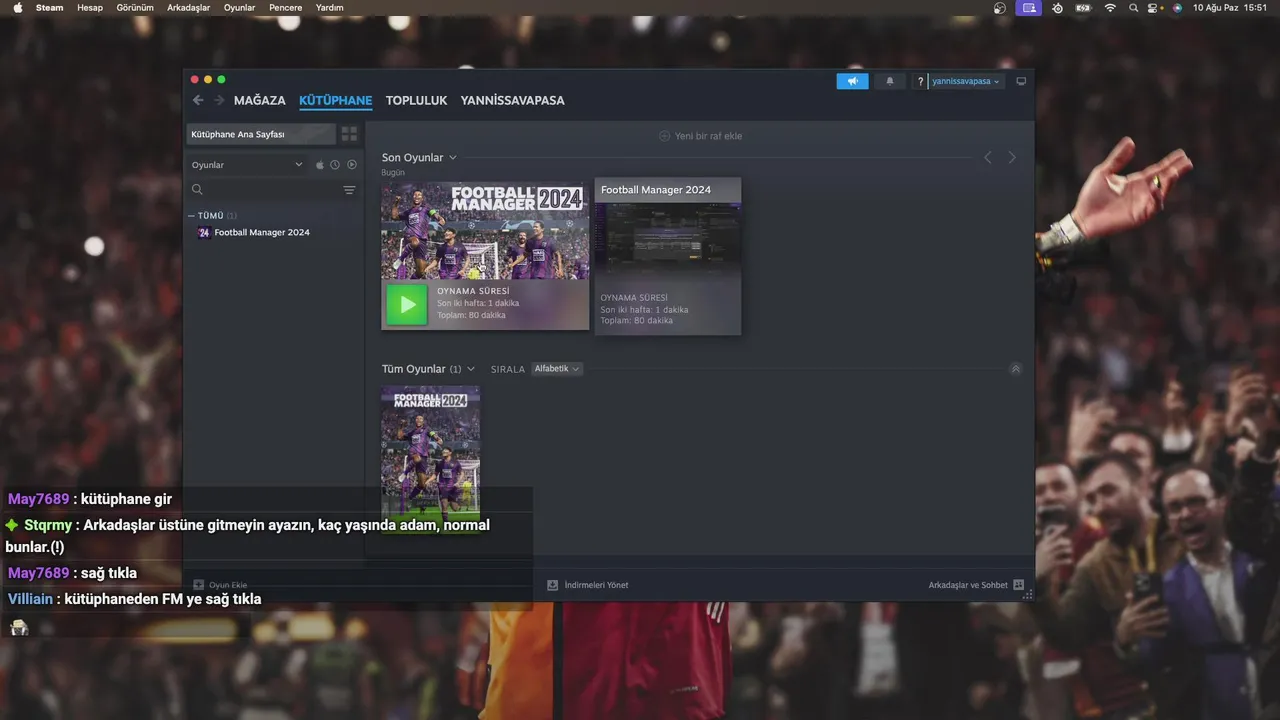This screenshot has width=1280, height=720.
Task: Open Football Manager 2024 recent banner image
Action: click(485, 231)
